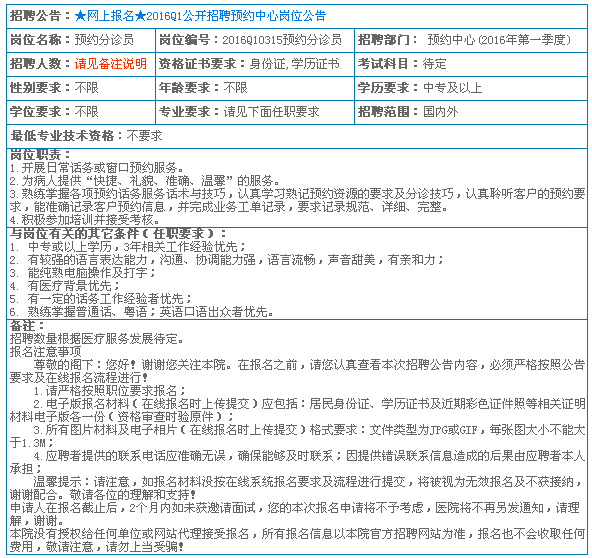592x558 pixels.
Task: Click the first star icon before 网上报名
Action: point(80,16)
